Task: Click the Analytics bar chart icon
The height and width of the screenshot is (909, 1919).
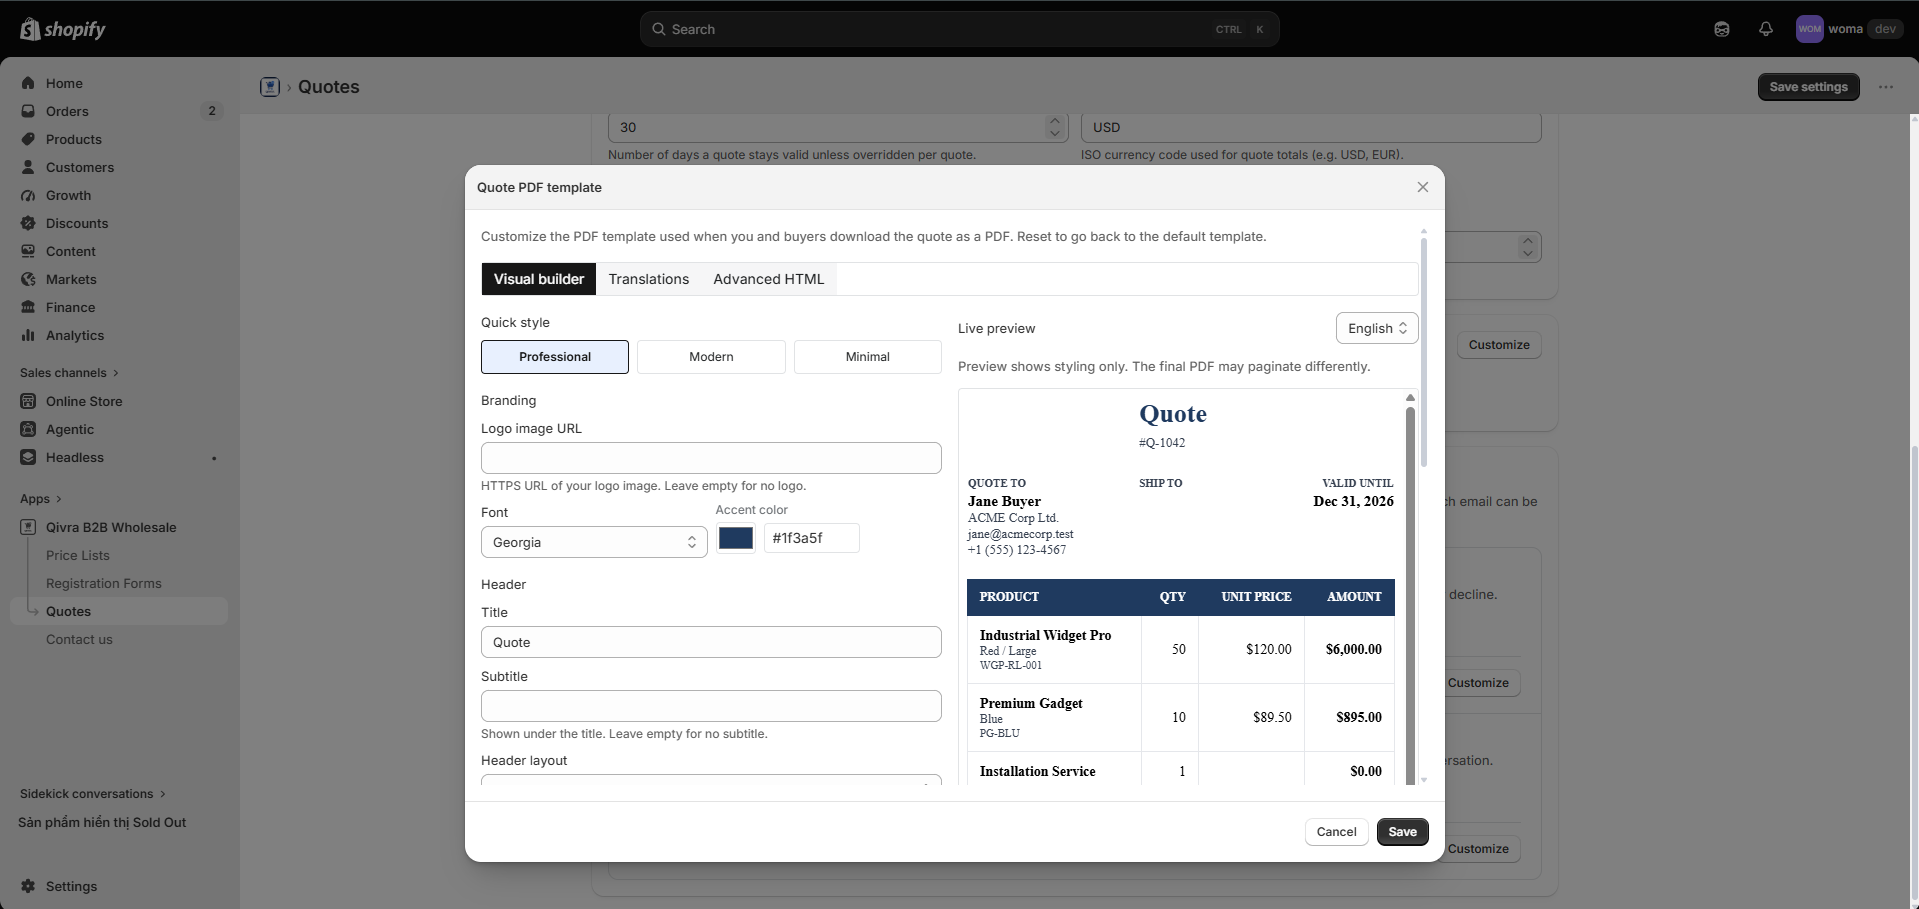Action: click(x=28, y=335)
